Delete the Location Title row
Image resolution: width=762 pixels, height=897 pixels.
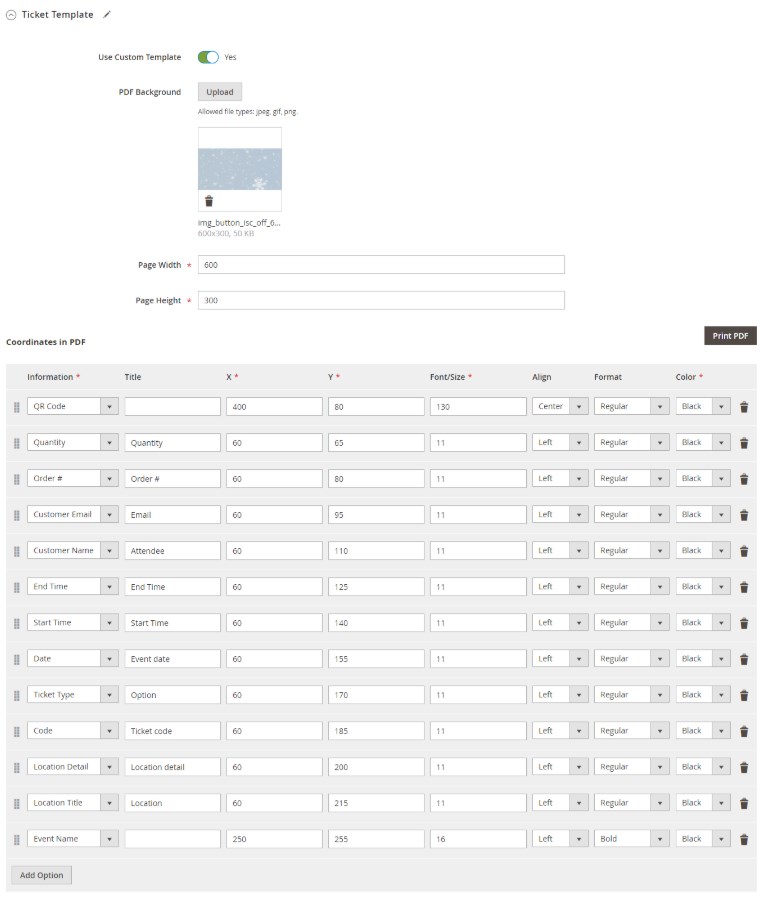pyautogui.click(x=744, y=803)
